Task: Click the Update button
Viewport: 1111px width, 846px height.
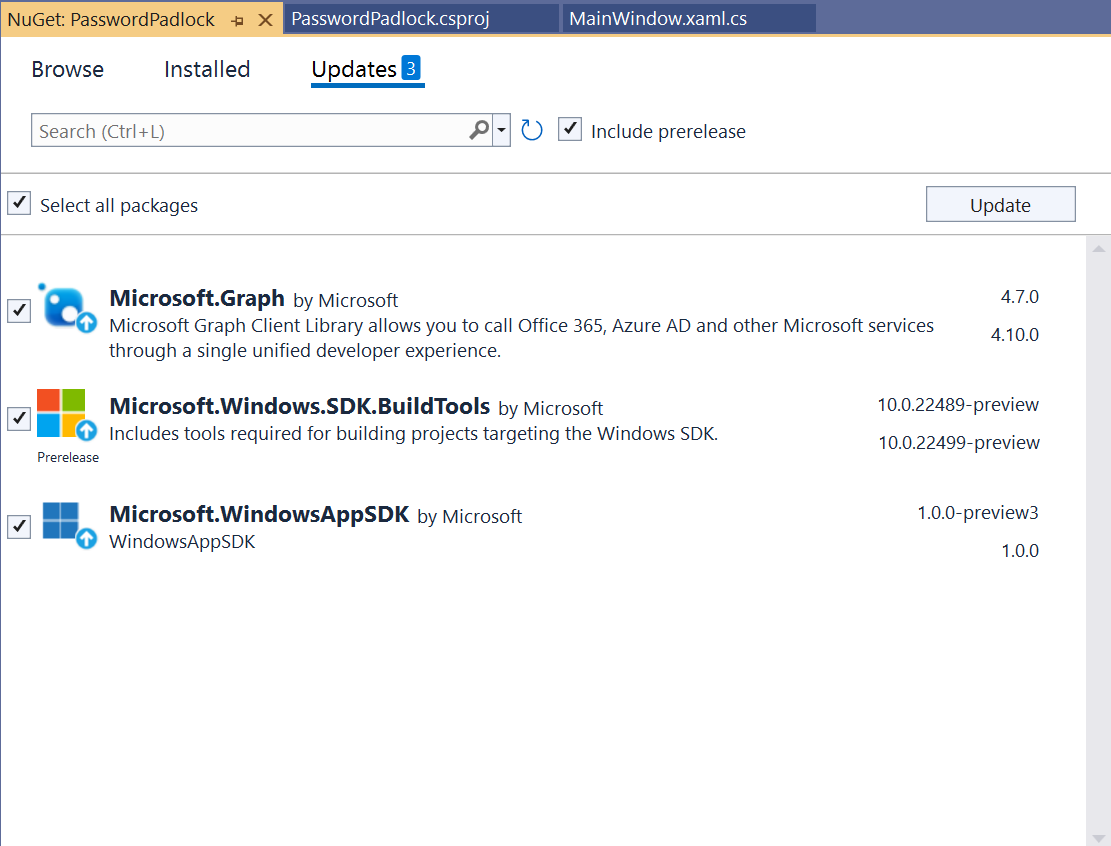Action: point(1000,205)
